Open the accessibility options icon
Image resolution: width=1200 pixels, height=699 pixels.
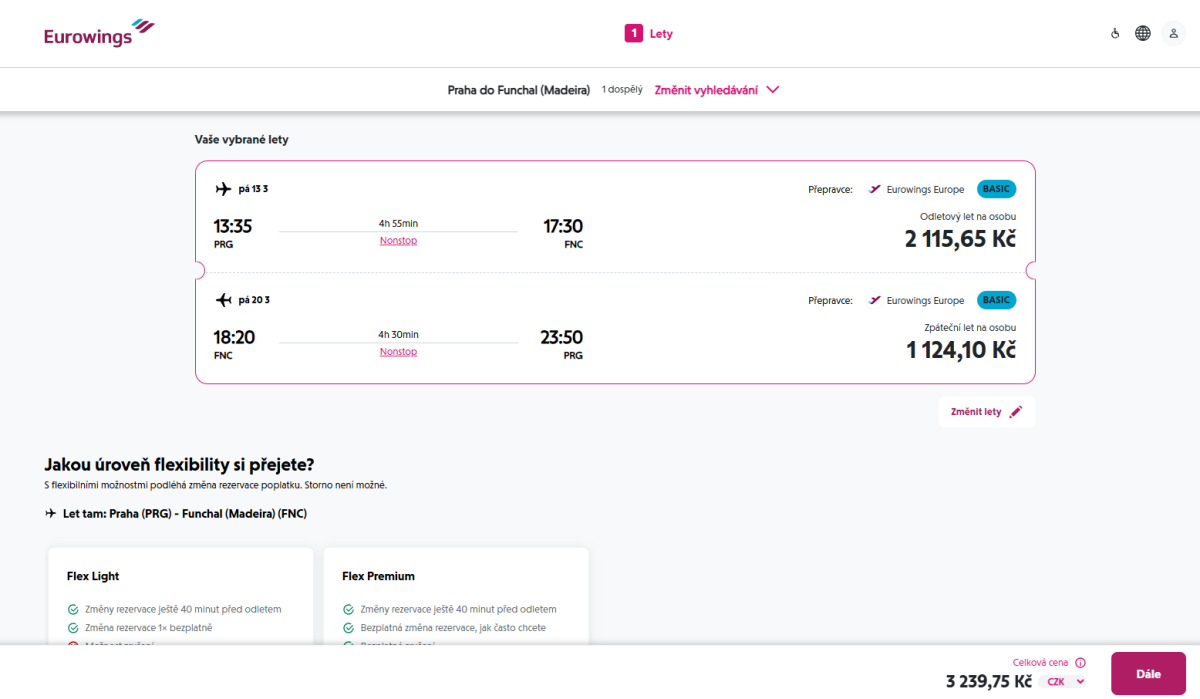coord(1115,34)
